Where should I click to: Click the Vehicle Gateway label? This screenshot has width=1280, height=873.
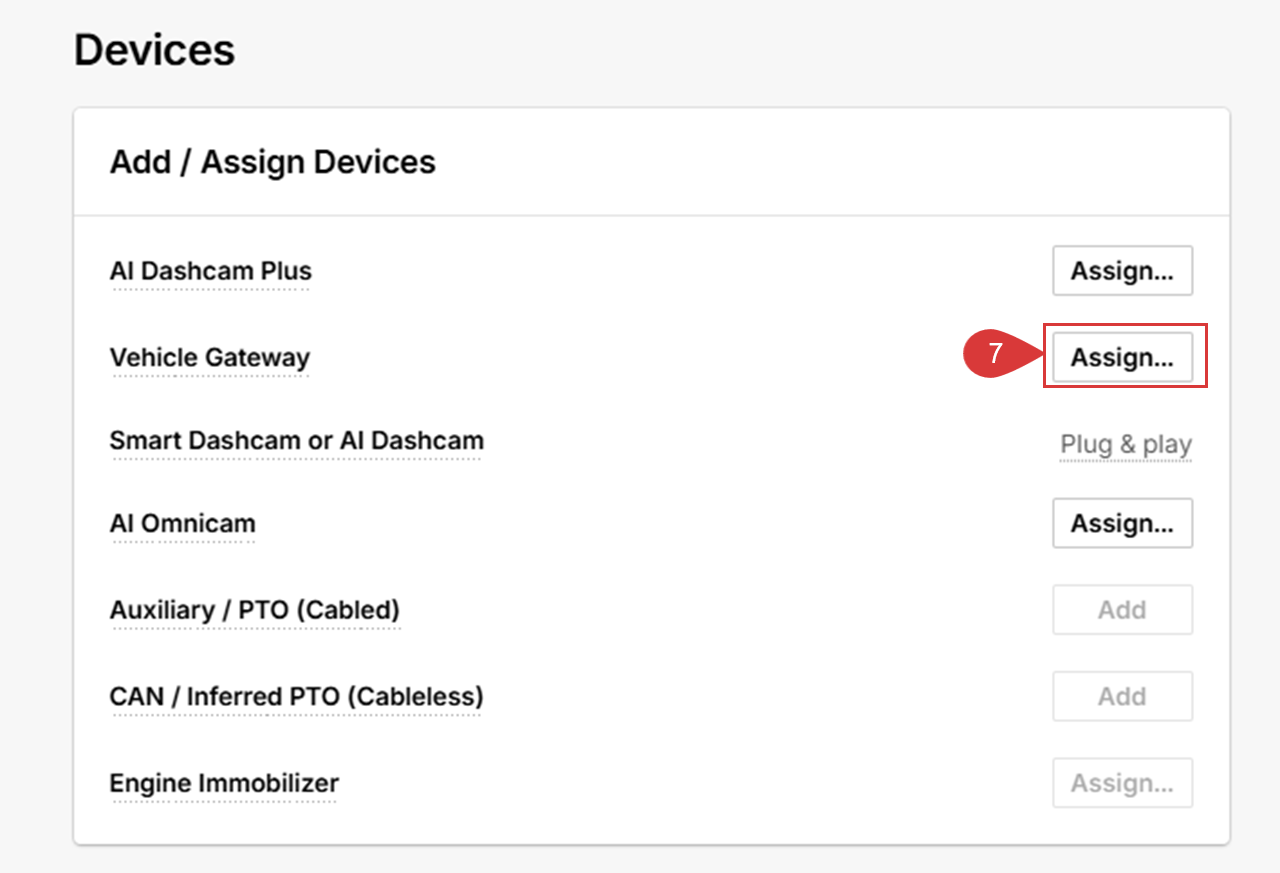[210, 358]
